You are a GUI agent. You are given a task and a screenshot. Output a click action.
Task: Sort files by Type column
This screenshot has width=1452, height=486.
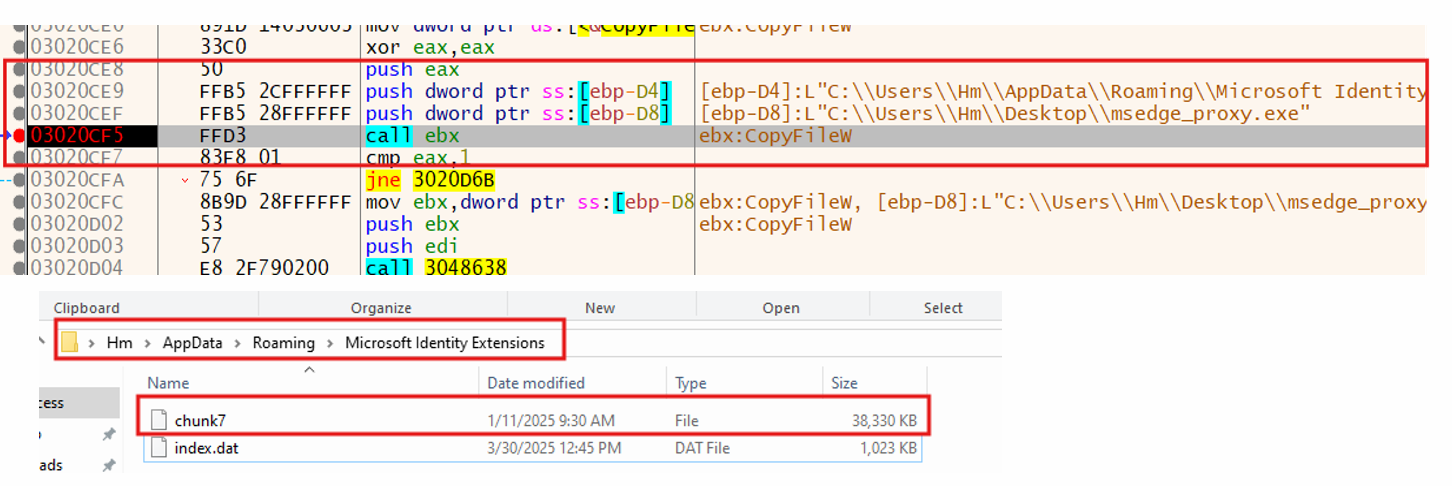tap(691, 382)
